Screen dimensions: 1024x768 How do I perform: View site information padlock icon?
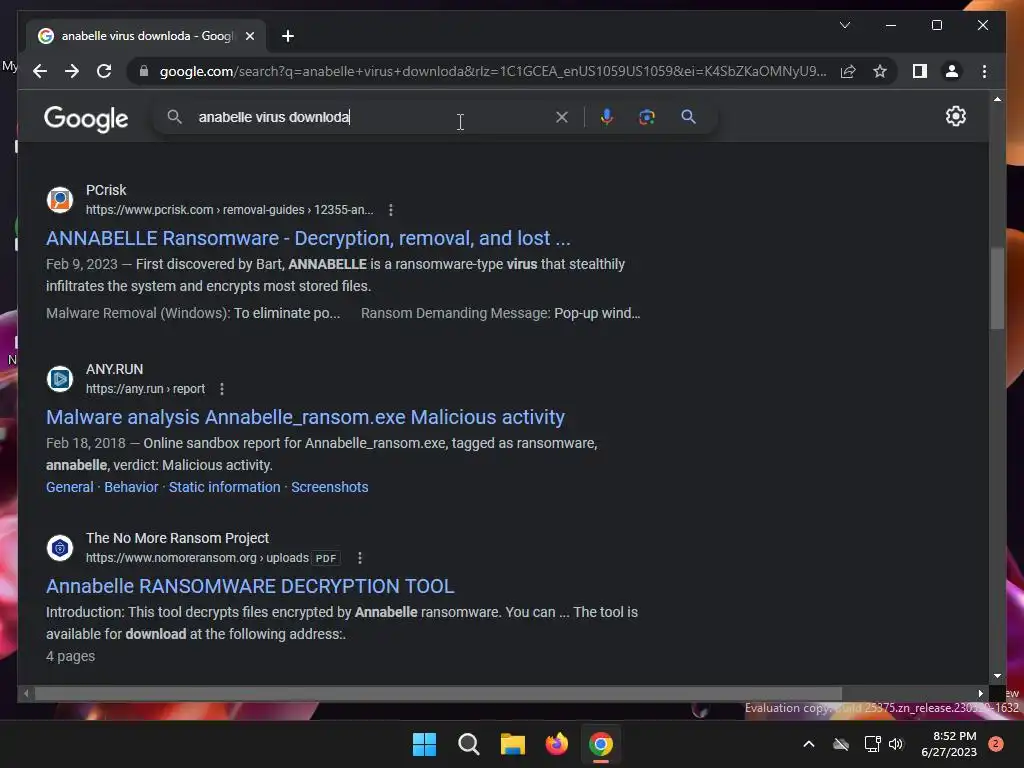tap(144, 71)
